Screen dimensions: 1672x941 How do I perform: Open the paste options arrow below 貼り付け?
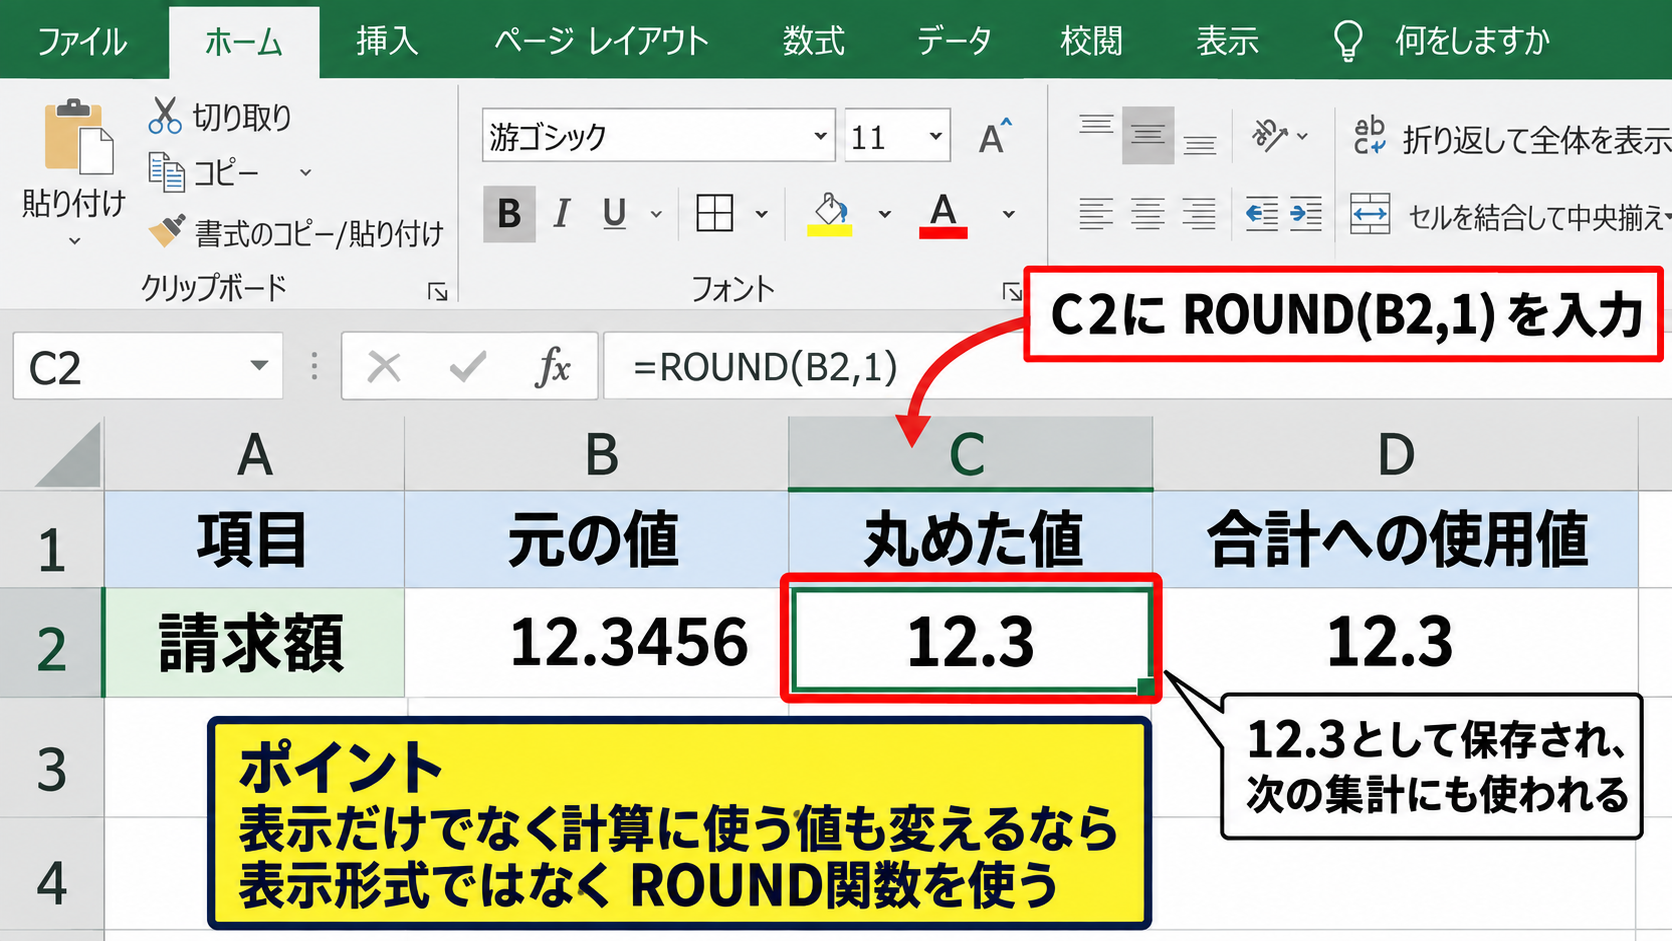74,241
